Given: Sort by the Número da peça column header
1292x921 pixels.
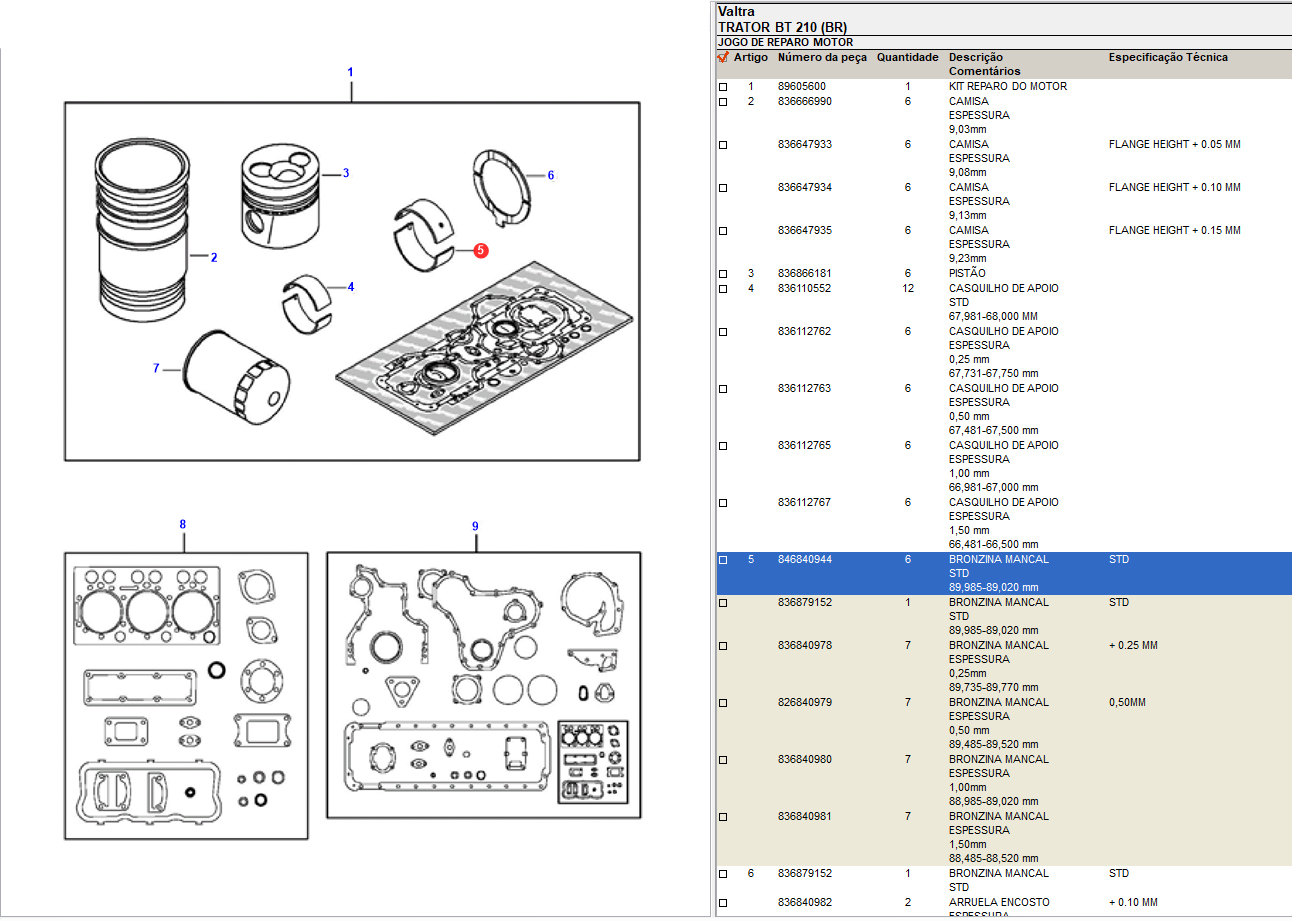Looking at the screenshot, I should coord(822,58).
